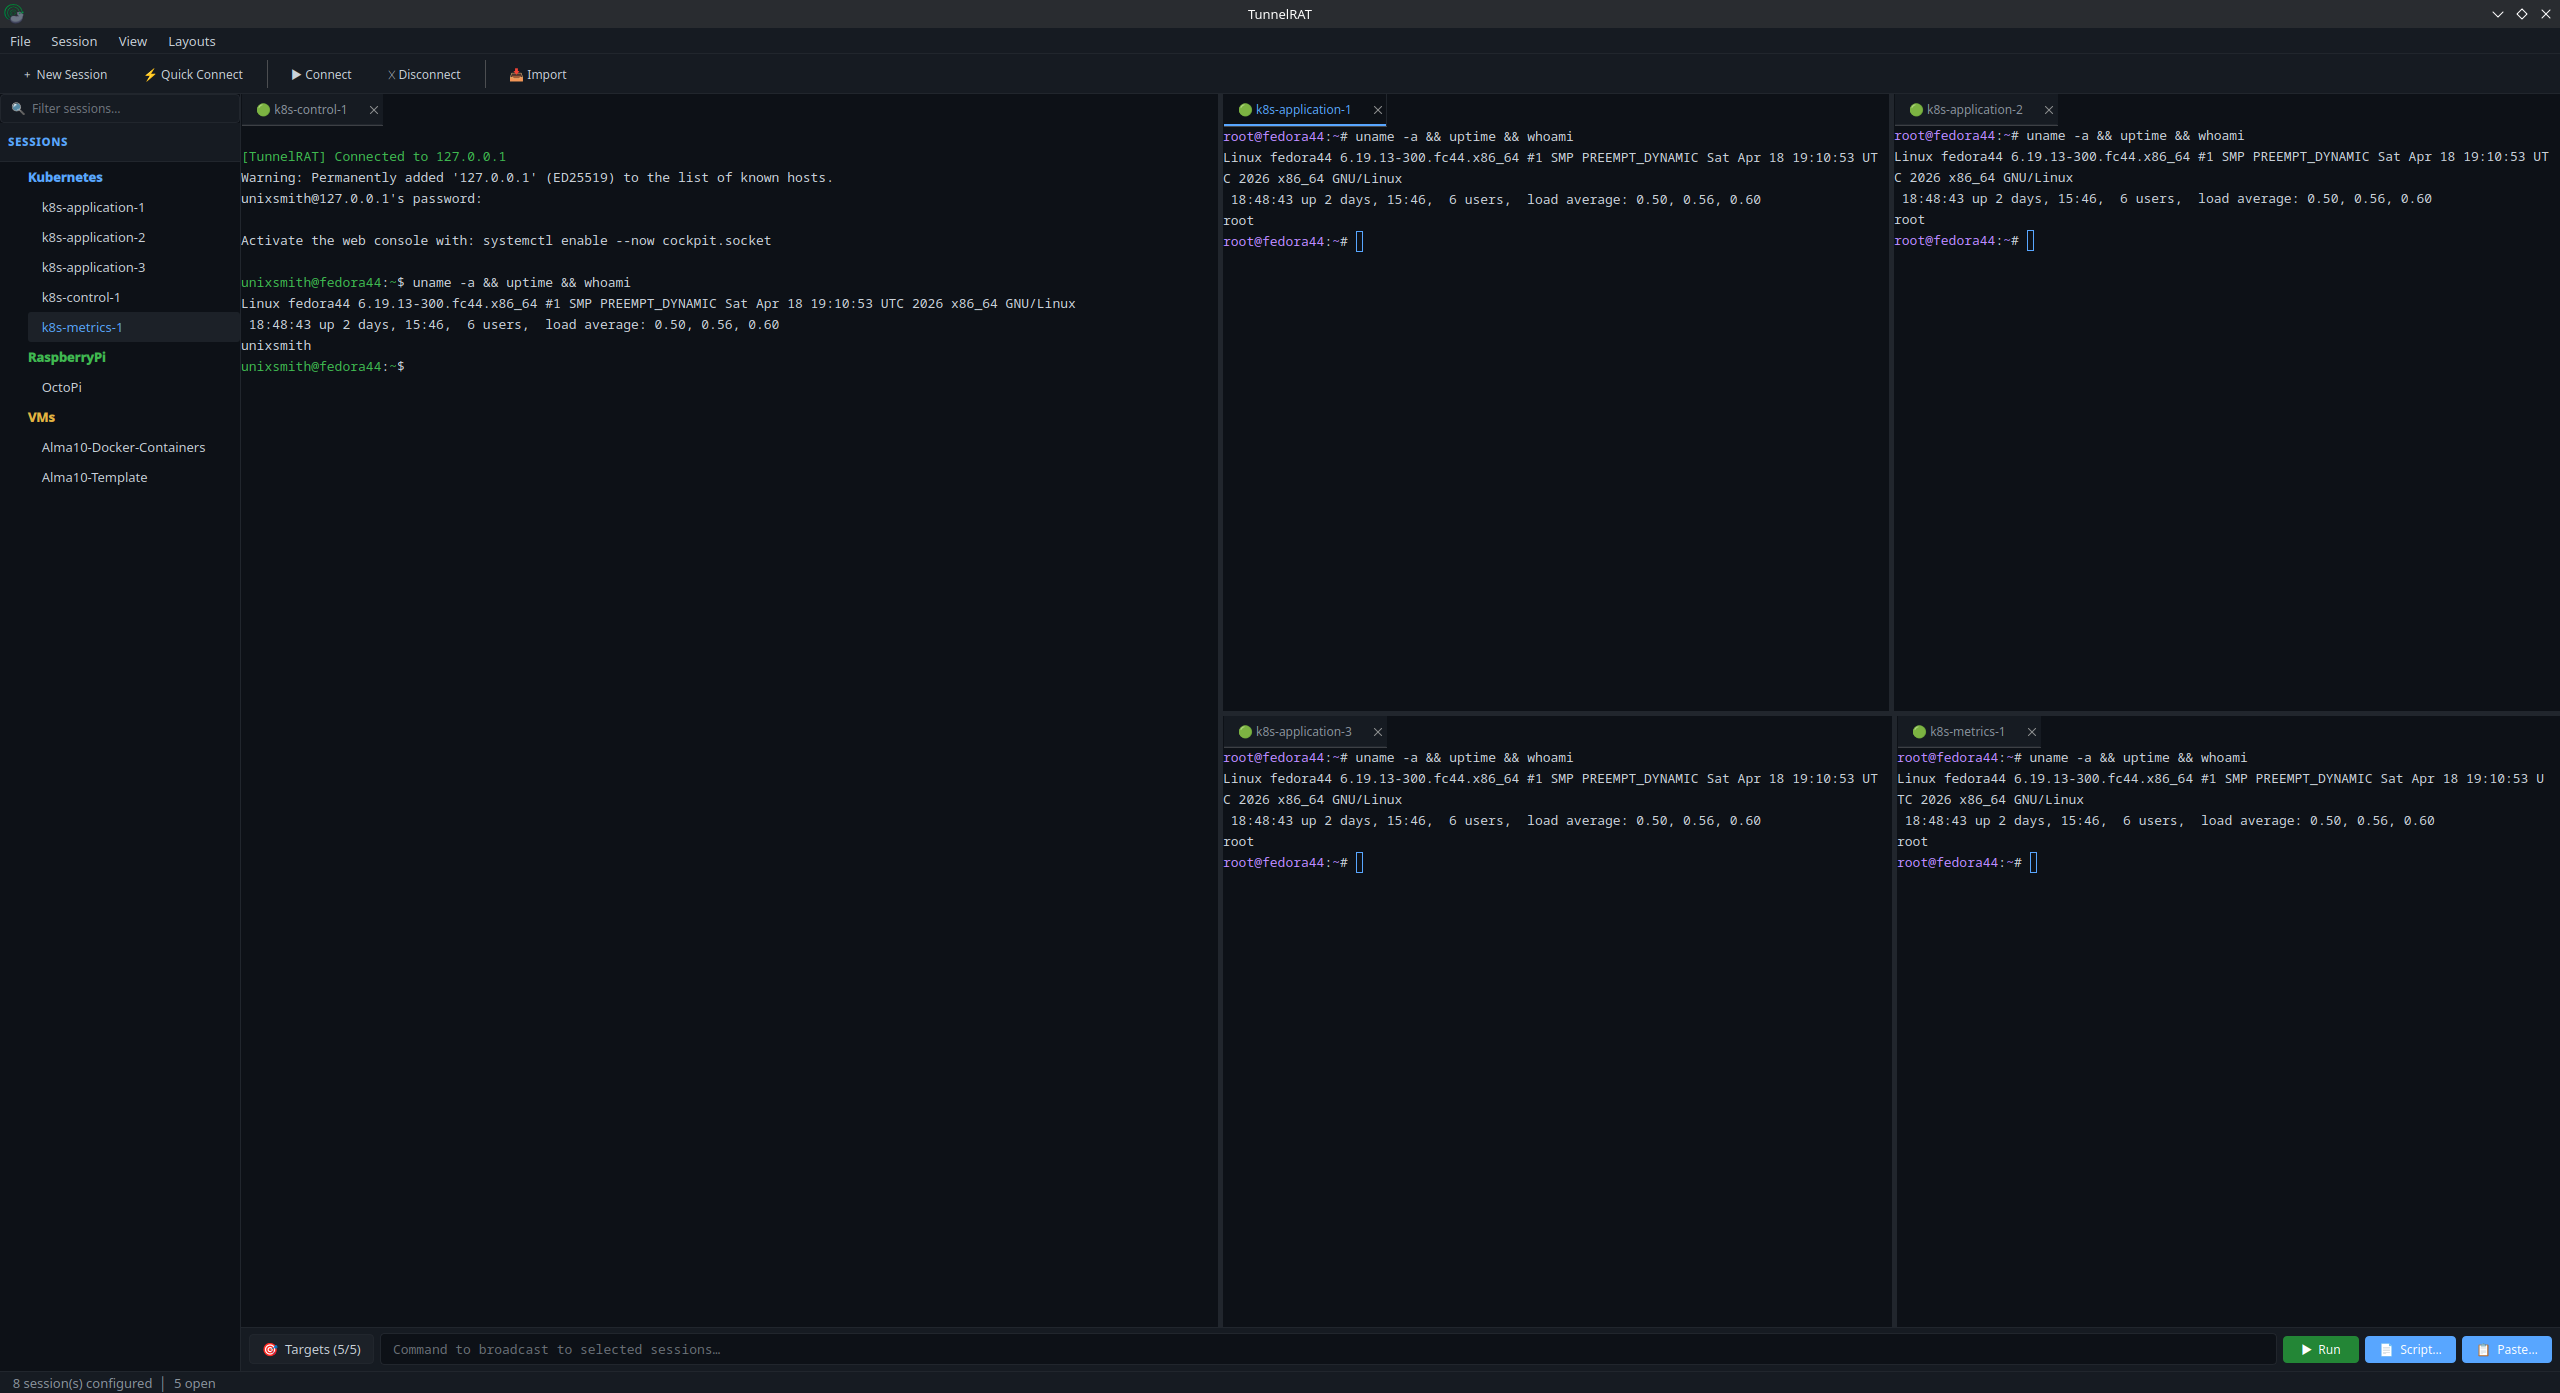Click the Import toolbar icon
This screenshot has width=2560, height=1393.
coord(516,75)
